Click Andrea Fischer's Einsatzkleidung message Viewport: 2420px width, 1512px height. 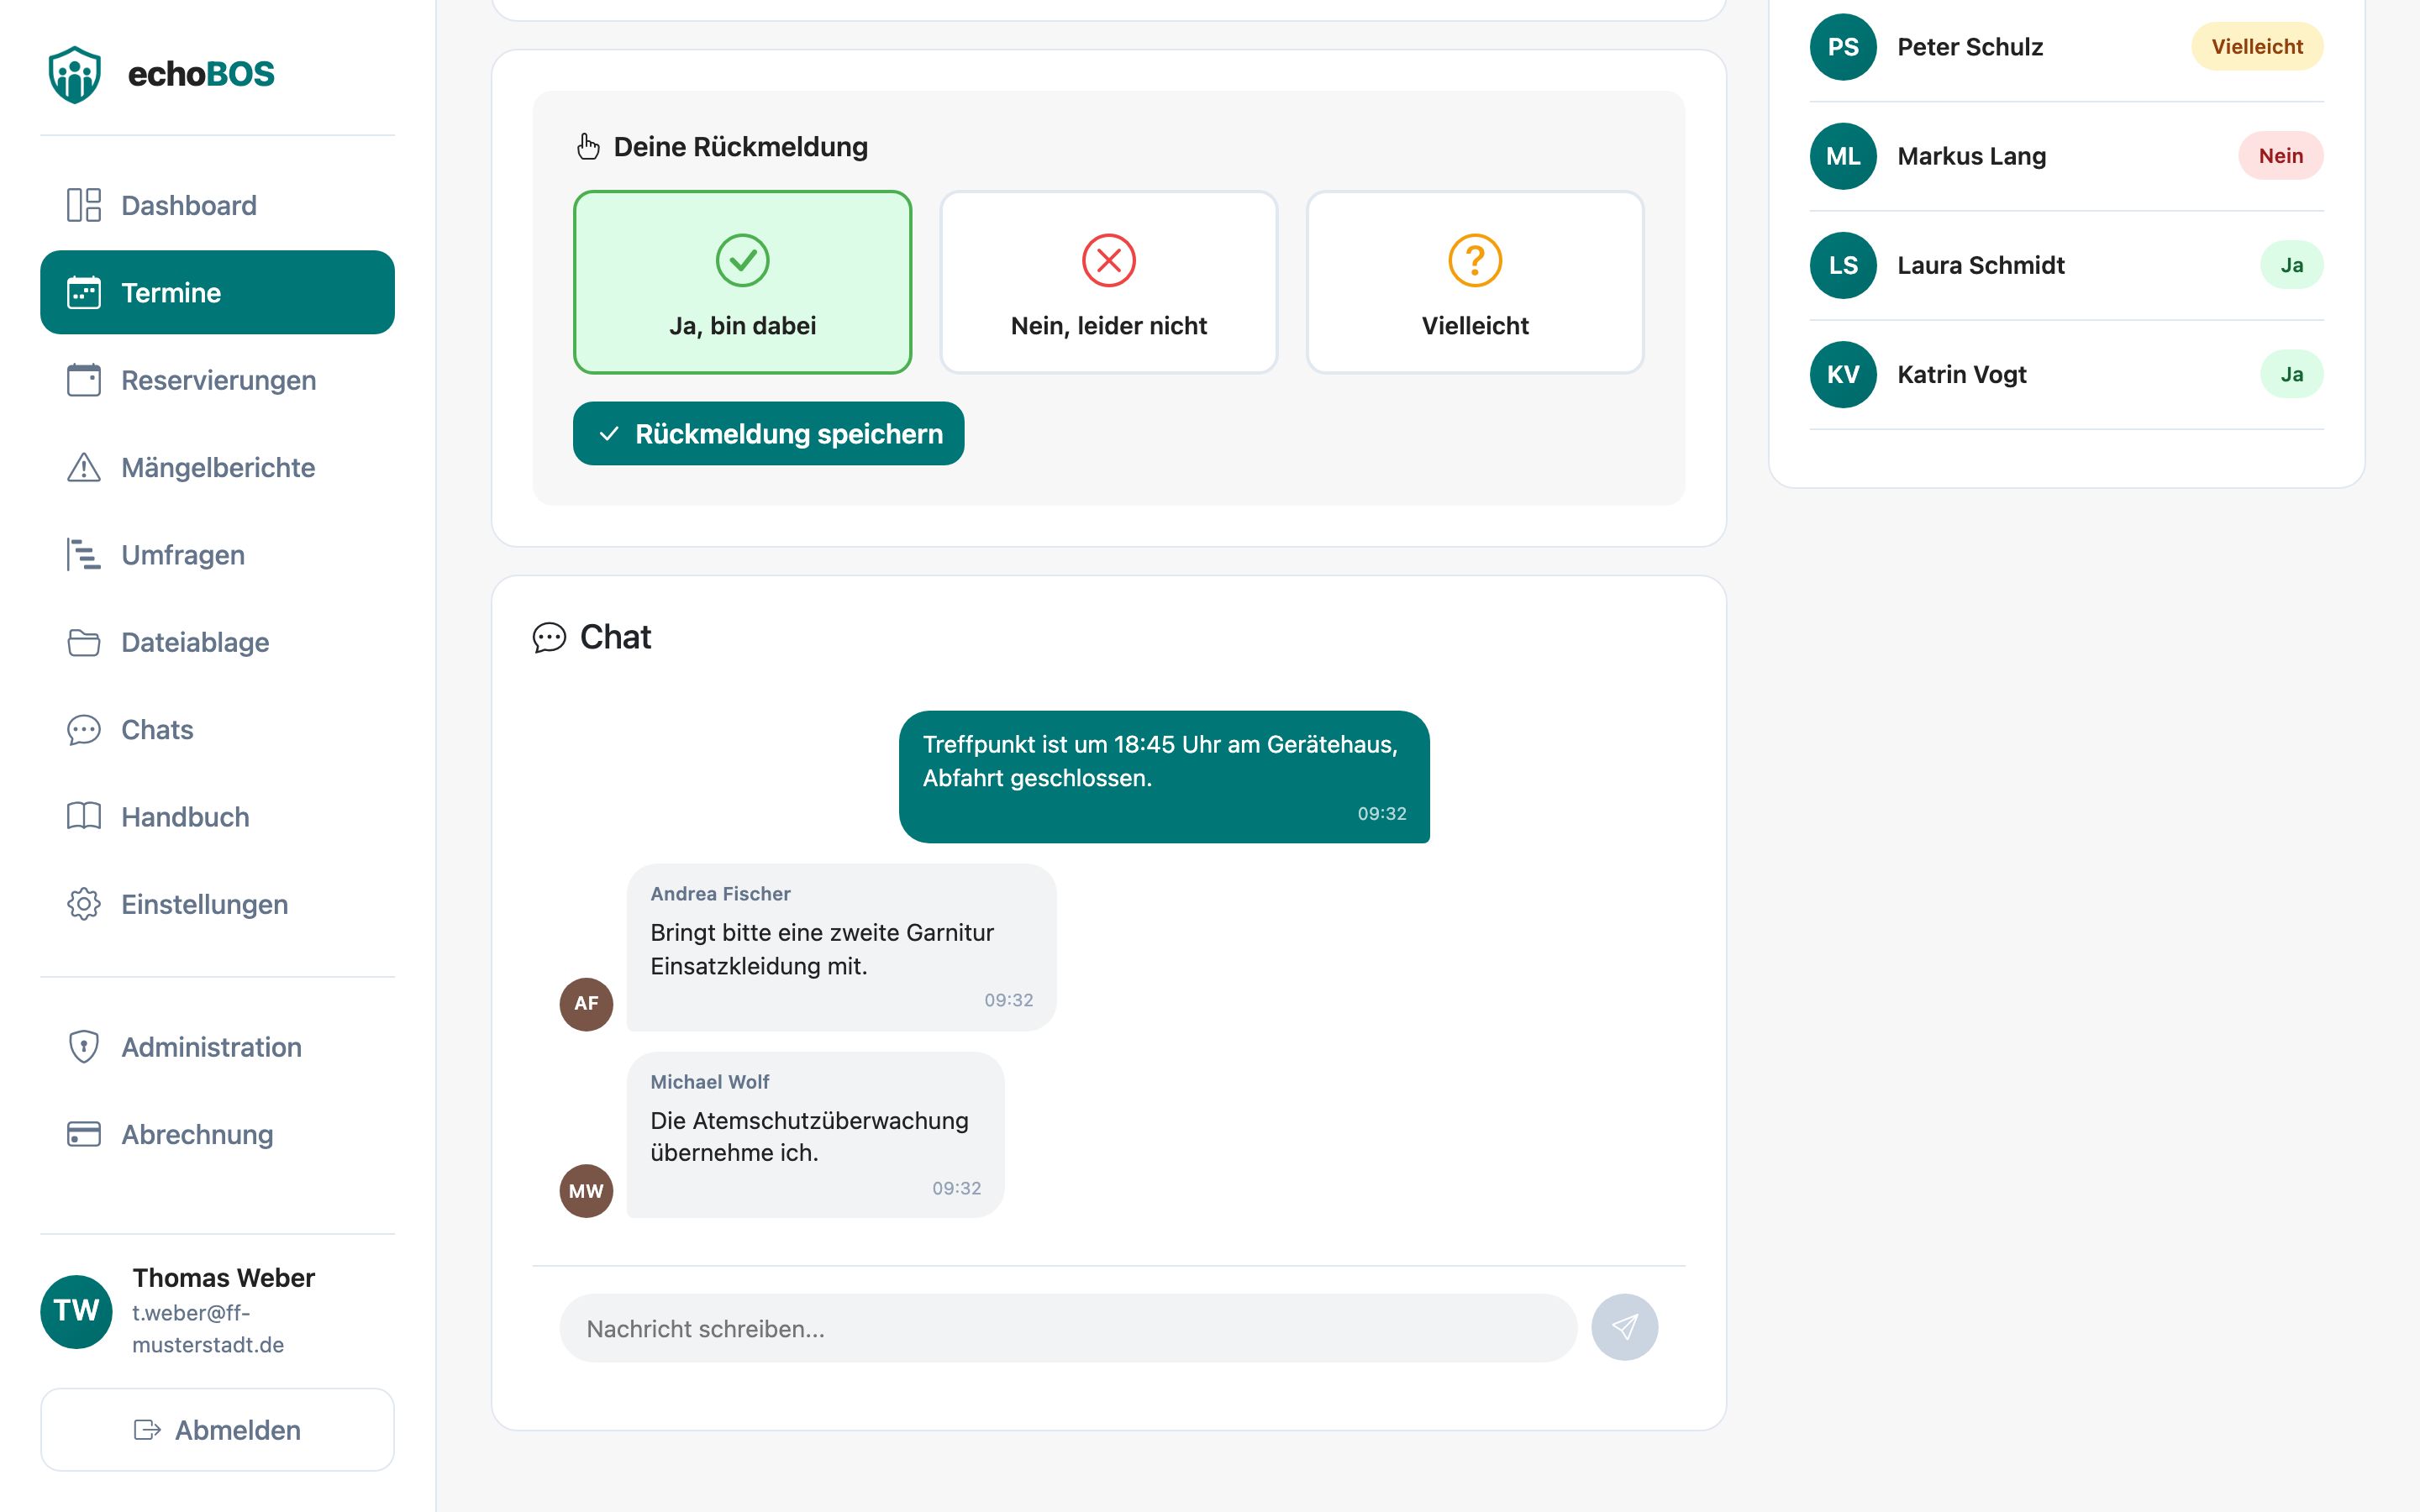[x=841, y=947]
